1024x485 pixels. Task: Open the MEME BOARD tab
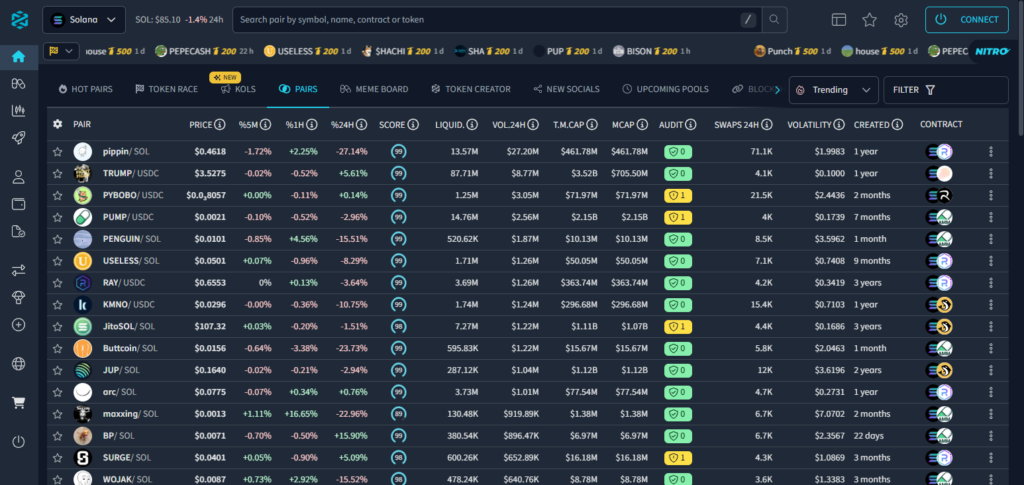374,89
